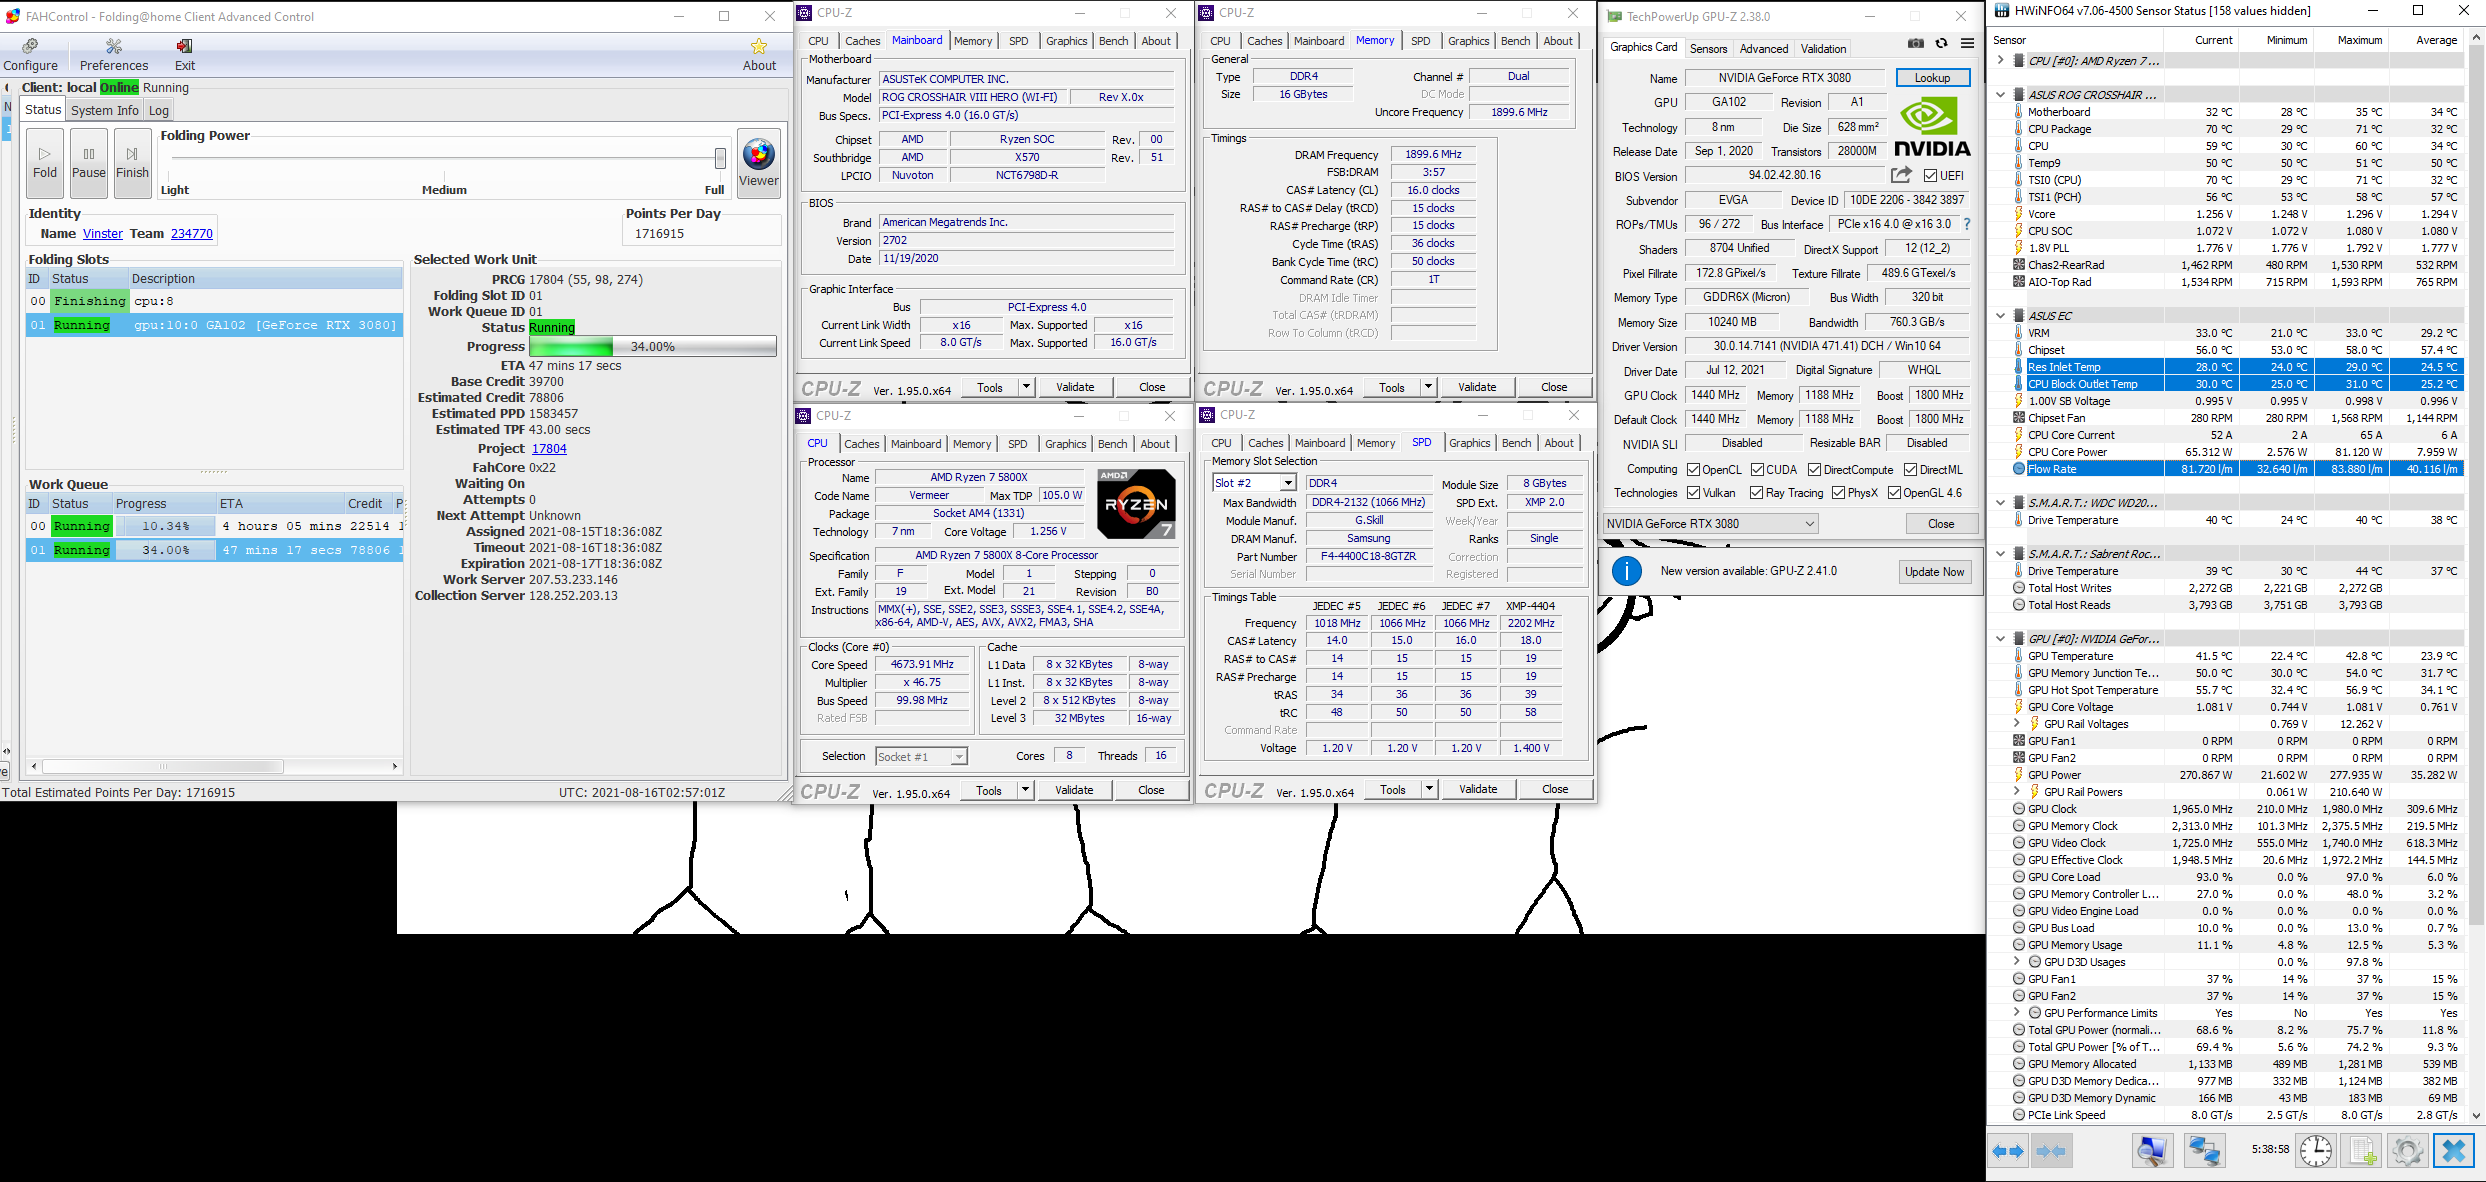
Task: Collapse the ASUS ROG CROSSHAIR sensor group
Action: tap(2000, 95)
